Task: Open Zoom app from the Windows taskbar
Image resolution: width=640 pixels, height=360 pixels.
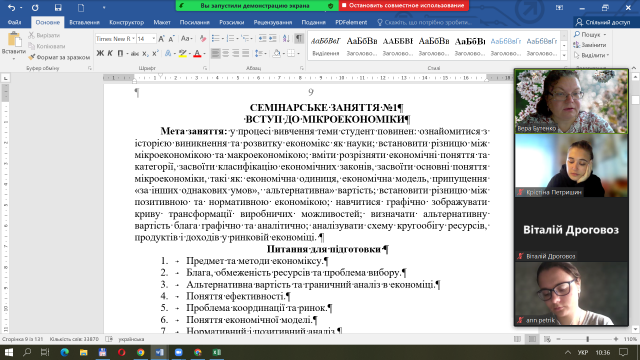Action: pyautogui.click(x=178, y=352)
